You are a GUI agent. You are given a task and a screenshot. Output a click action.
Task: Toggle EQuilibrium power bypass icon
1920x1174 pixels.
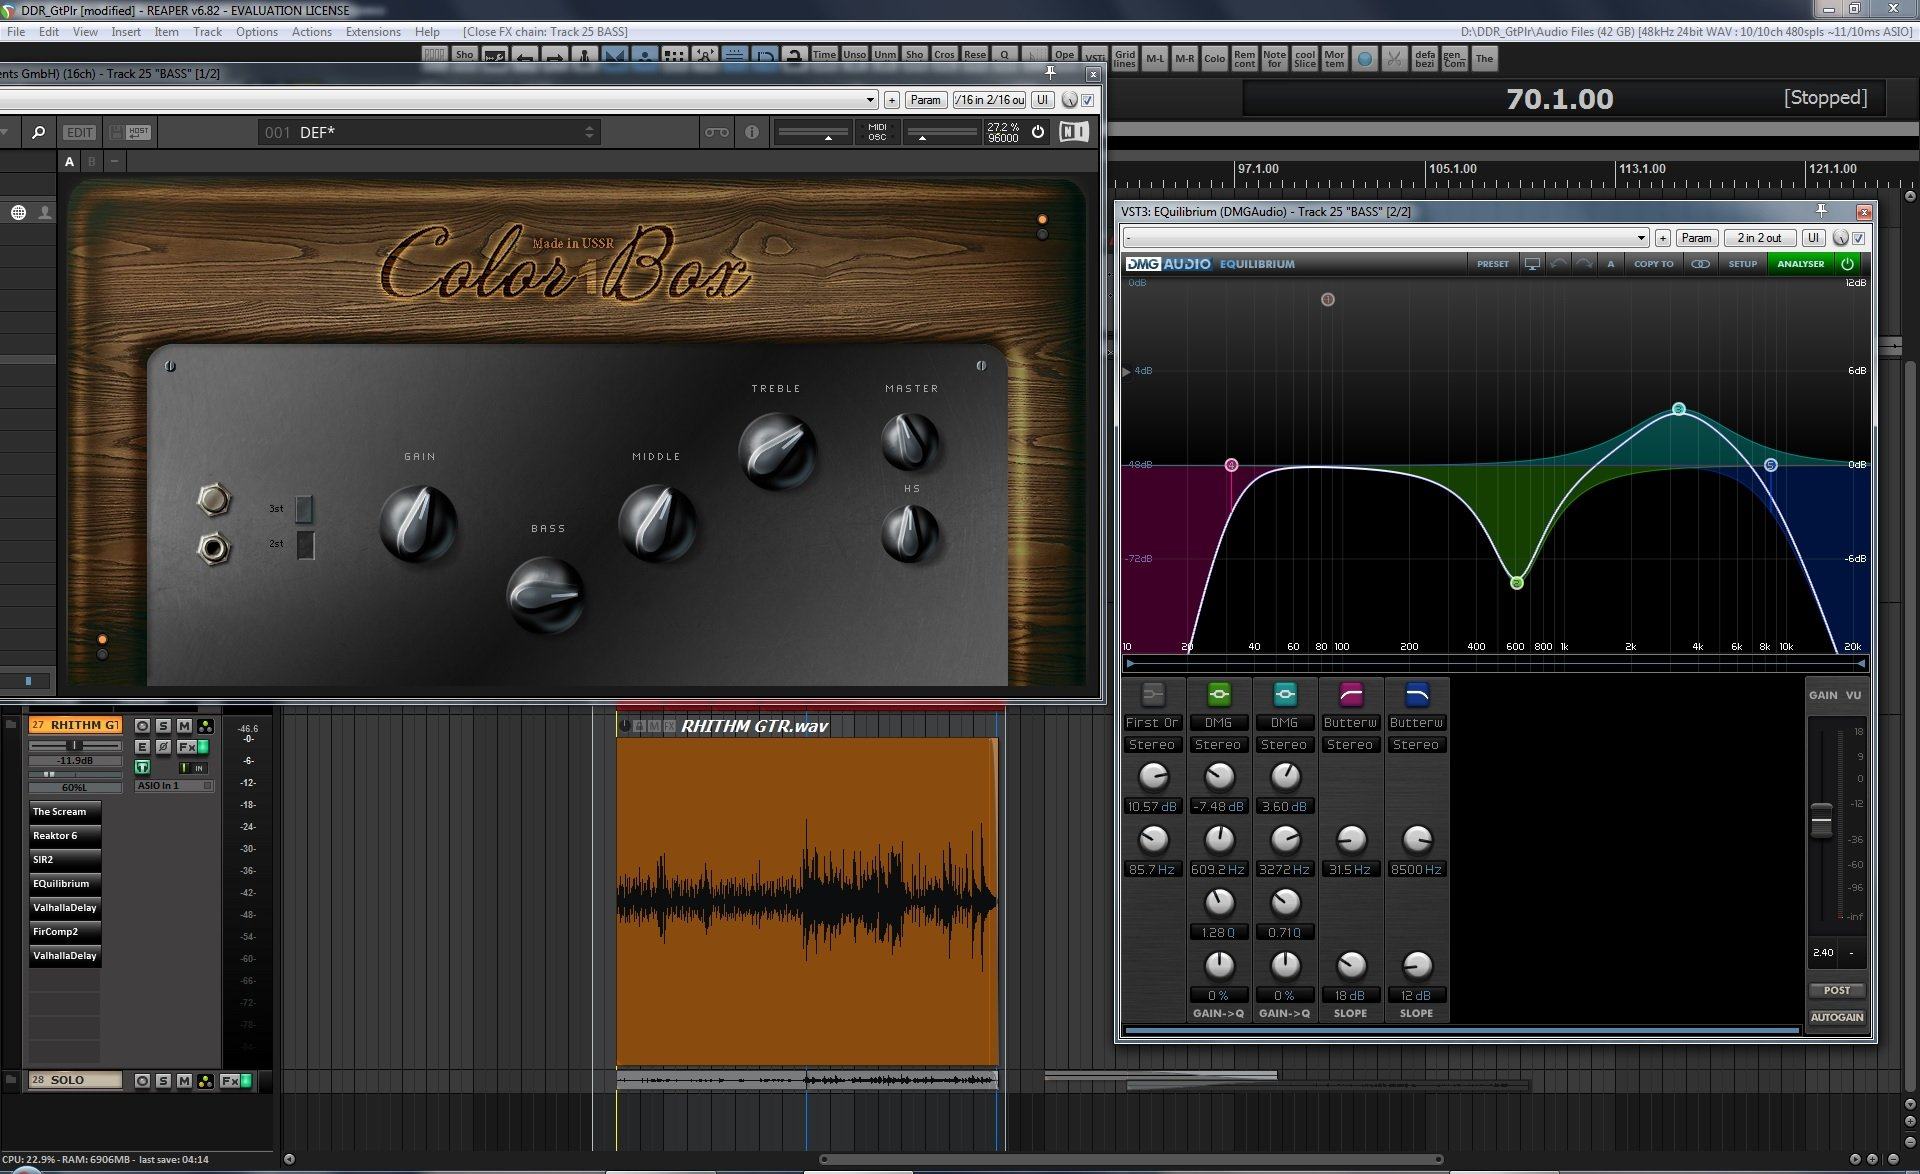(x=1847, y=264)
